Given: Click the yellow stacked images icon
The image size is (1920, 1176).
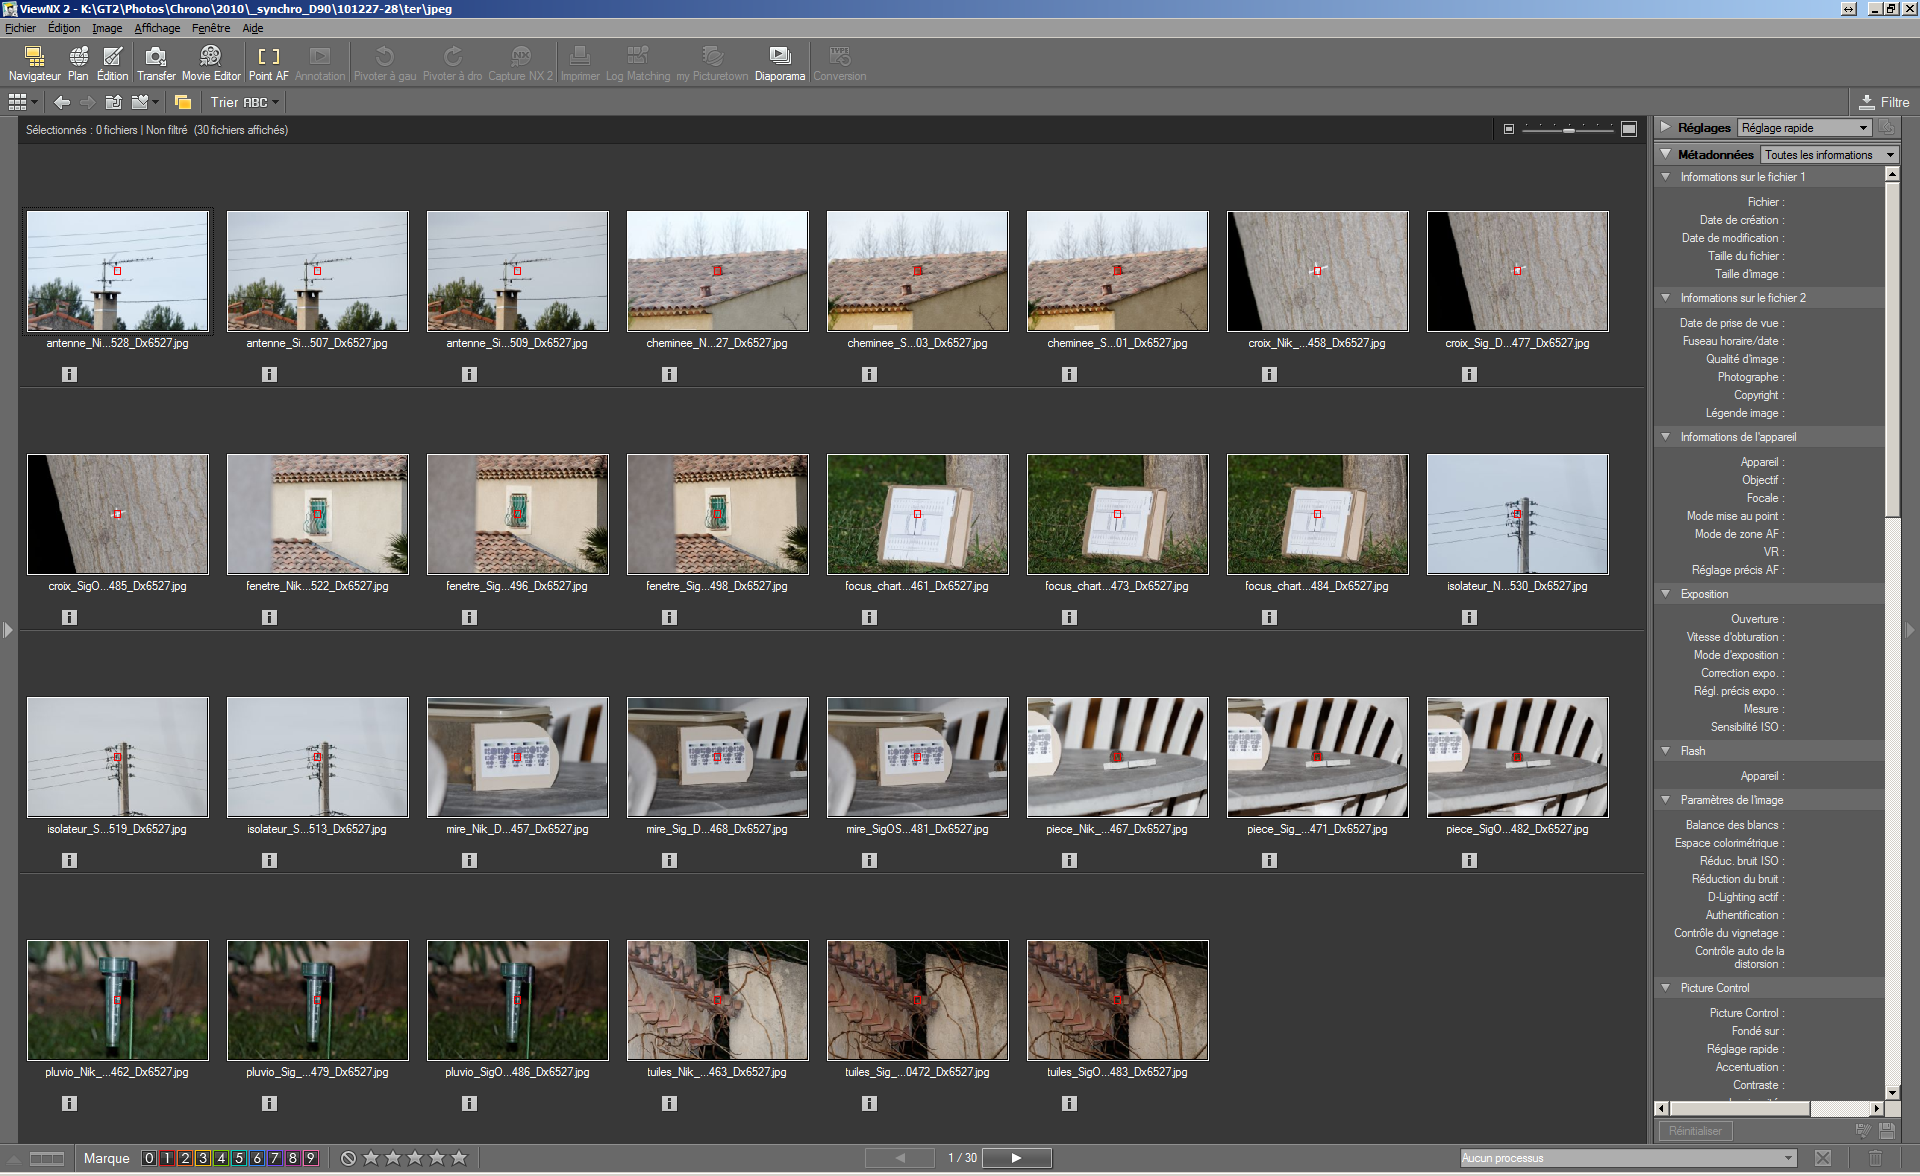Looking at the screenshot, I should [x=183, y=102].
